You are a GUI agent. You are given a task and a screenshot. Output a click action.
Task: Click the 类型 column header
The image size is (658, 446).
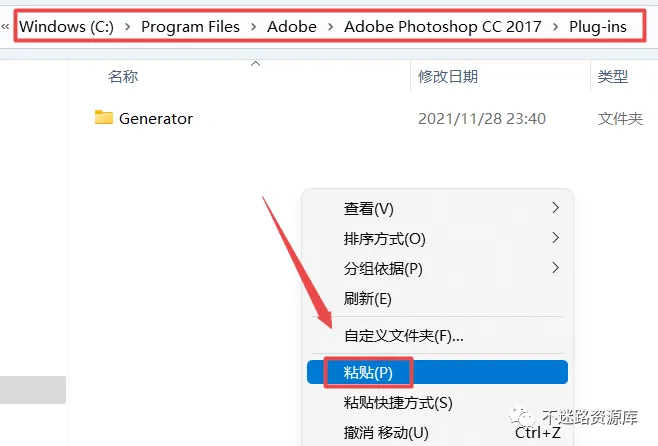tap(612, 77)
